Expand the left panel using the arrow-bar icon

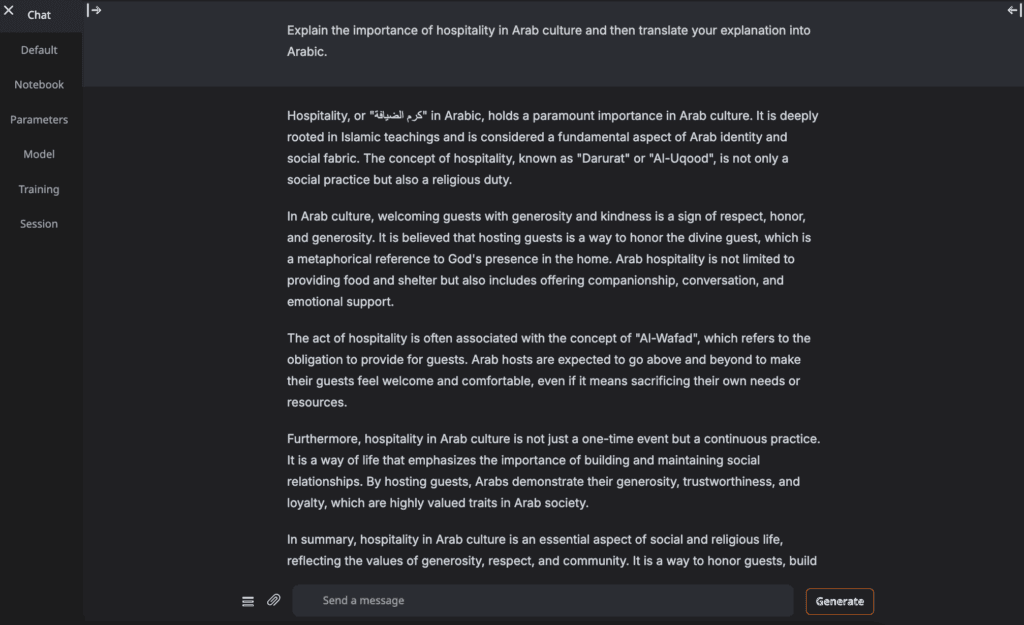[x=94, y=10]
